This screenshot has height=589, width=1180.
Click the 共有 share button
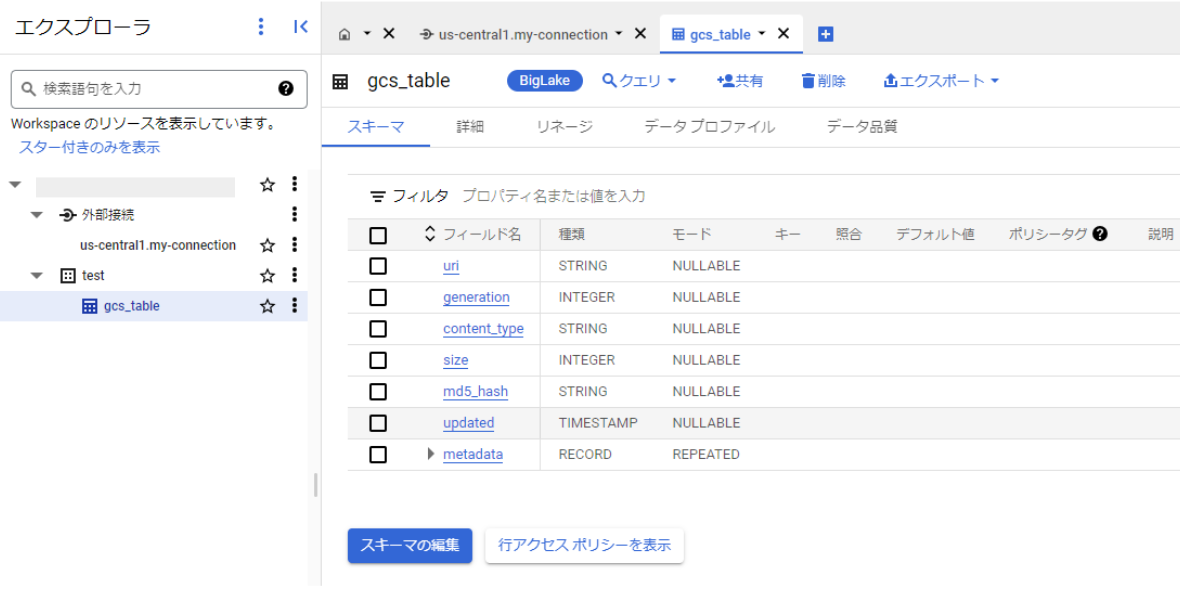click(740, 81)
